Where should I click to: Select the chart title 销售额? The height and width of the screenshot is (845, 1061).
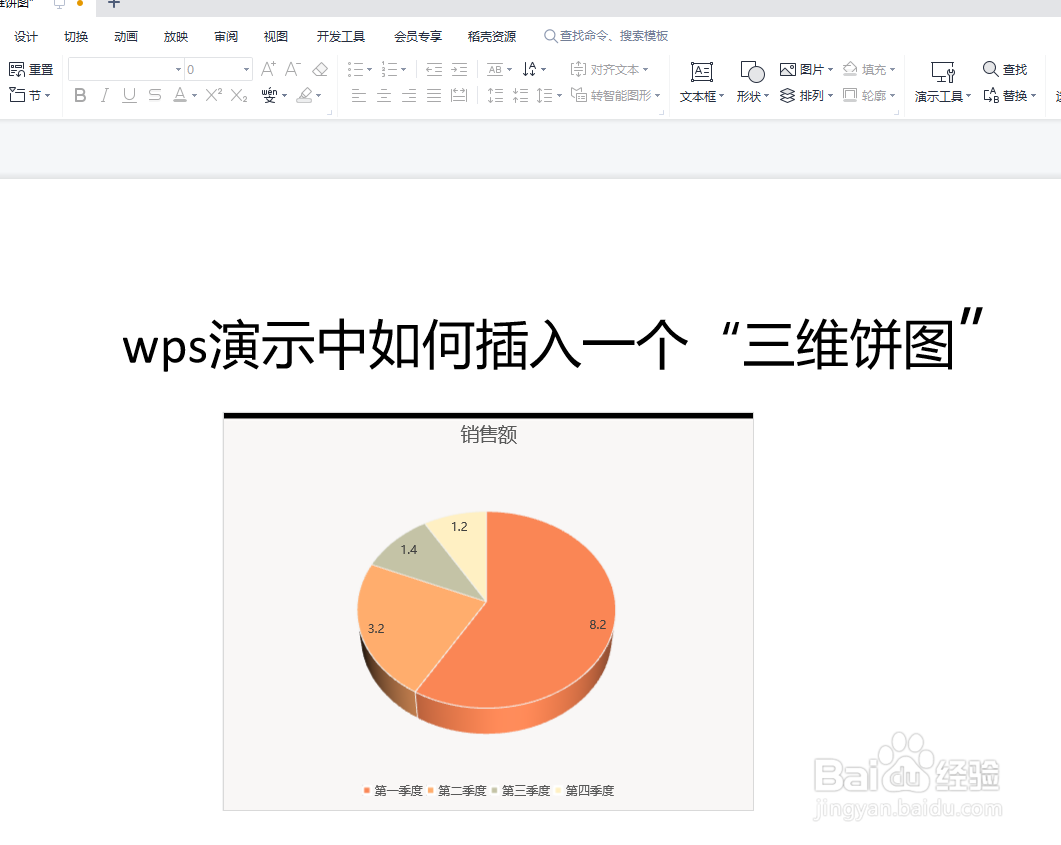coord(489,434)
